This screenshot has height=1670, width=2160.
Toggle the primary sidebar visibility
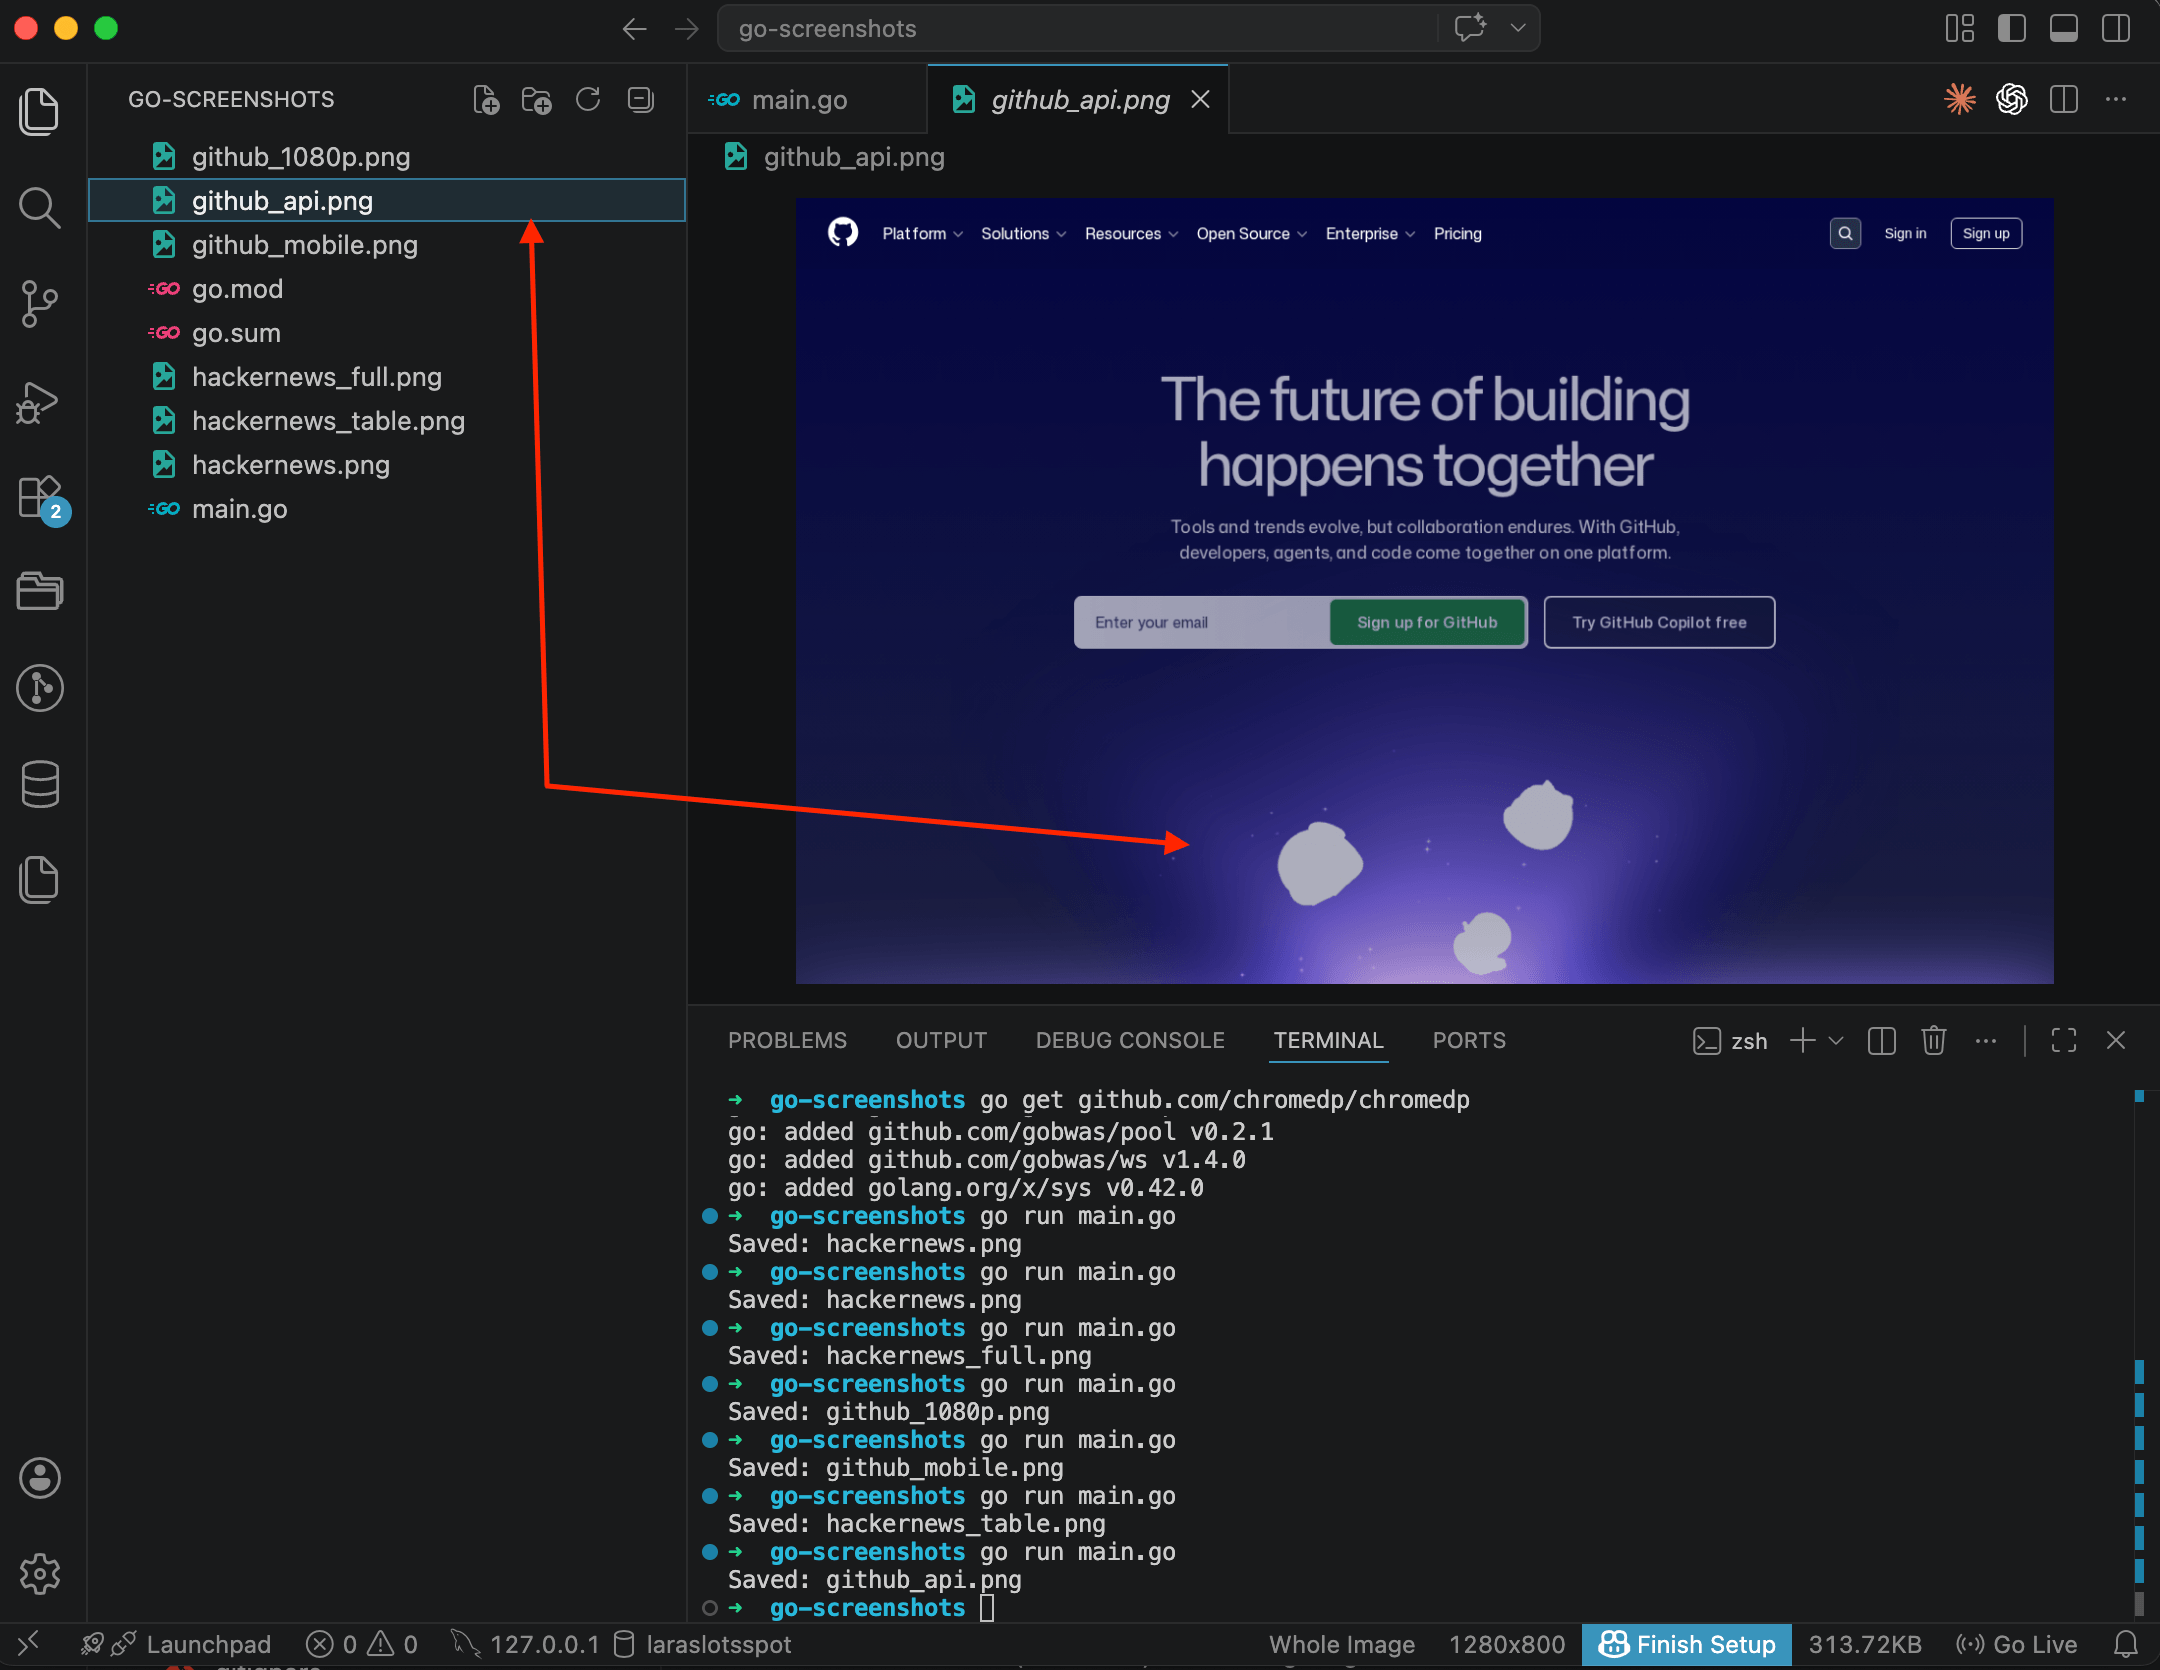point(2011,28)
